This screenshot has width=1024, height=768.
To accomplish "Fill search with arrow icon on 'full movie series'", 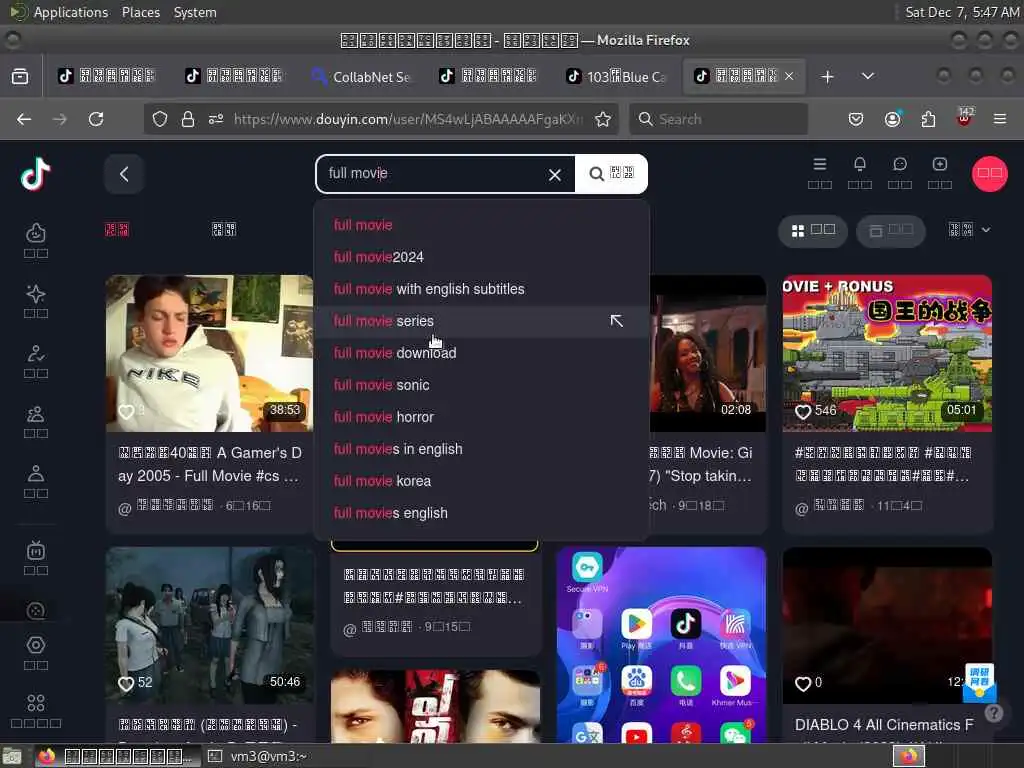I will click(616, 321).
